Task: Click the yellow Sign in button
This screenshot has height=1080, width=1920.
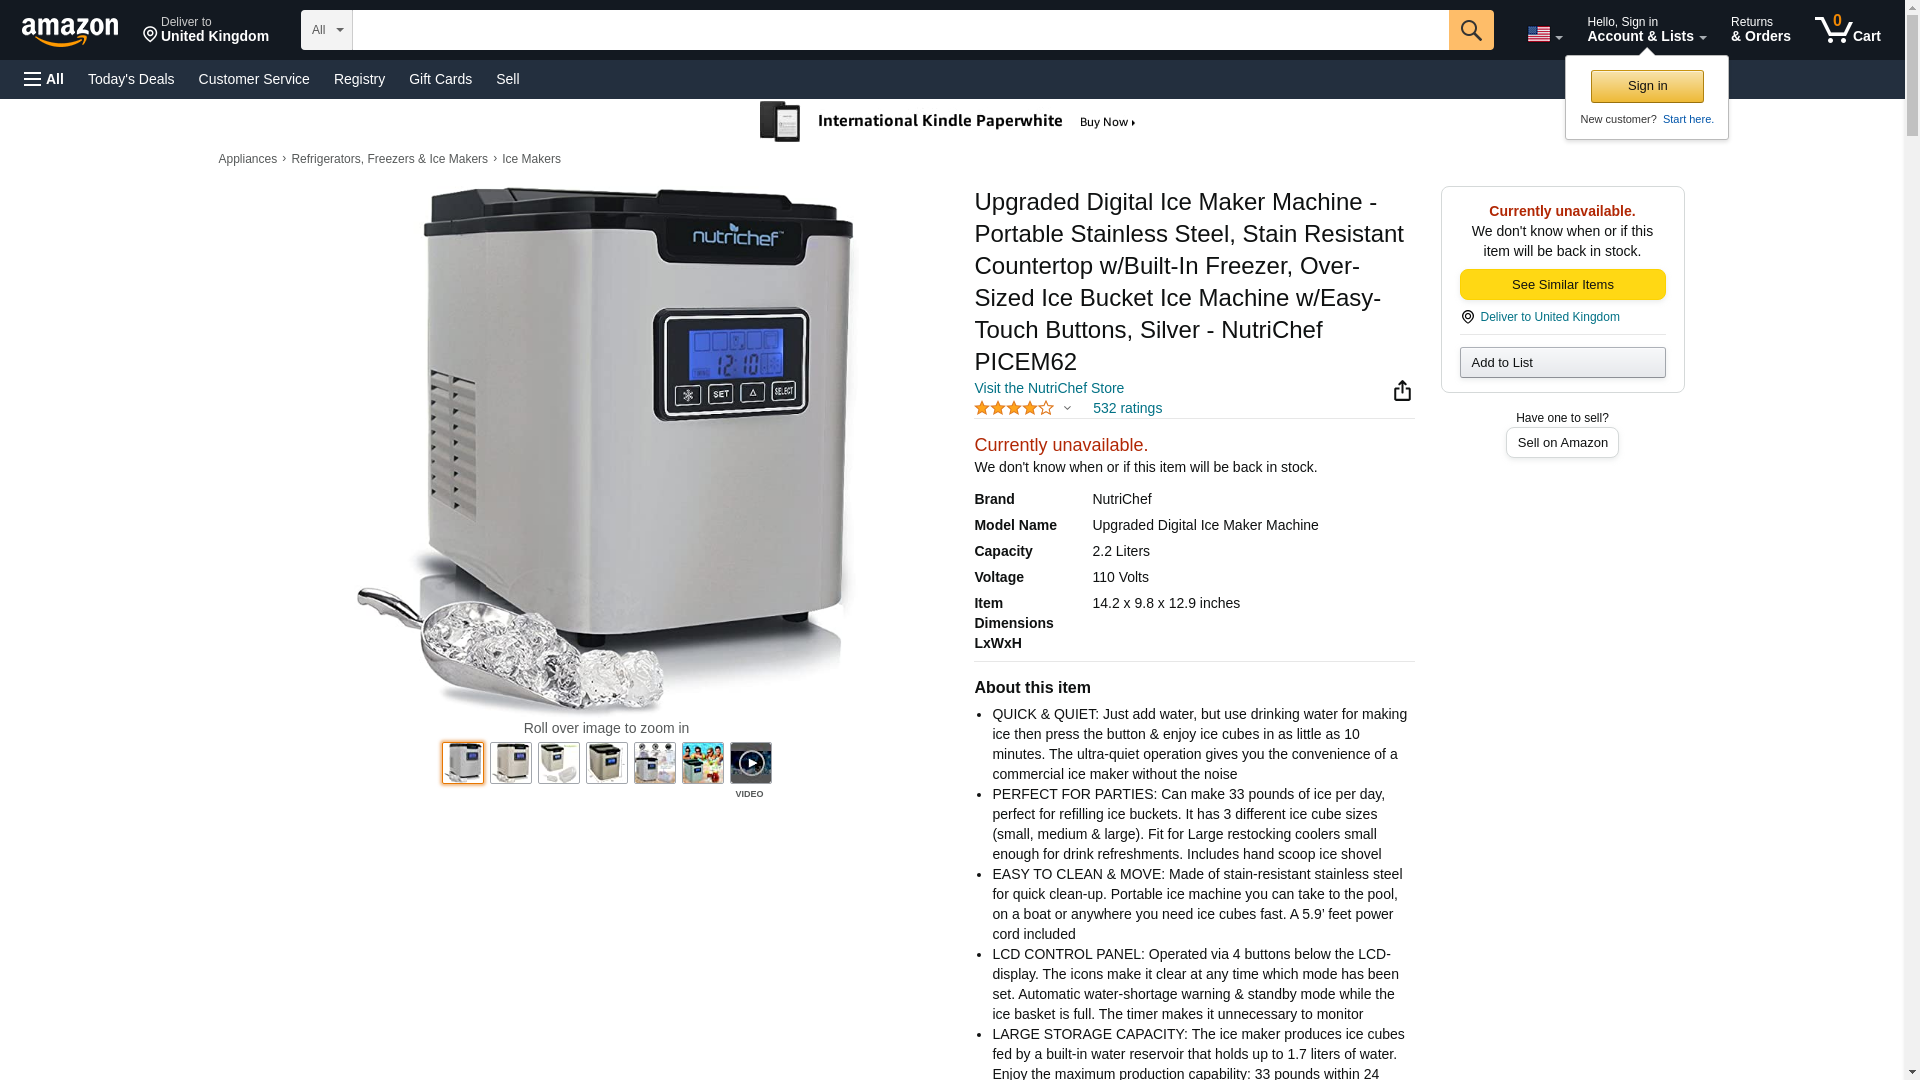Action: point(1647,86)
